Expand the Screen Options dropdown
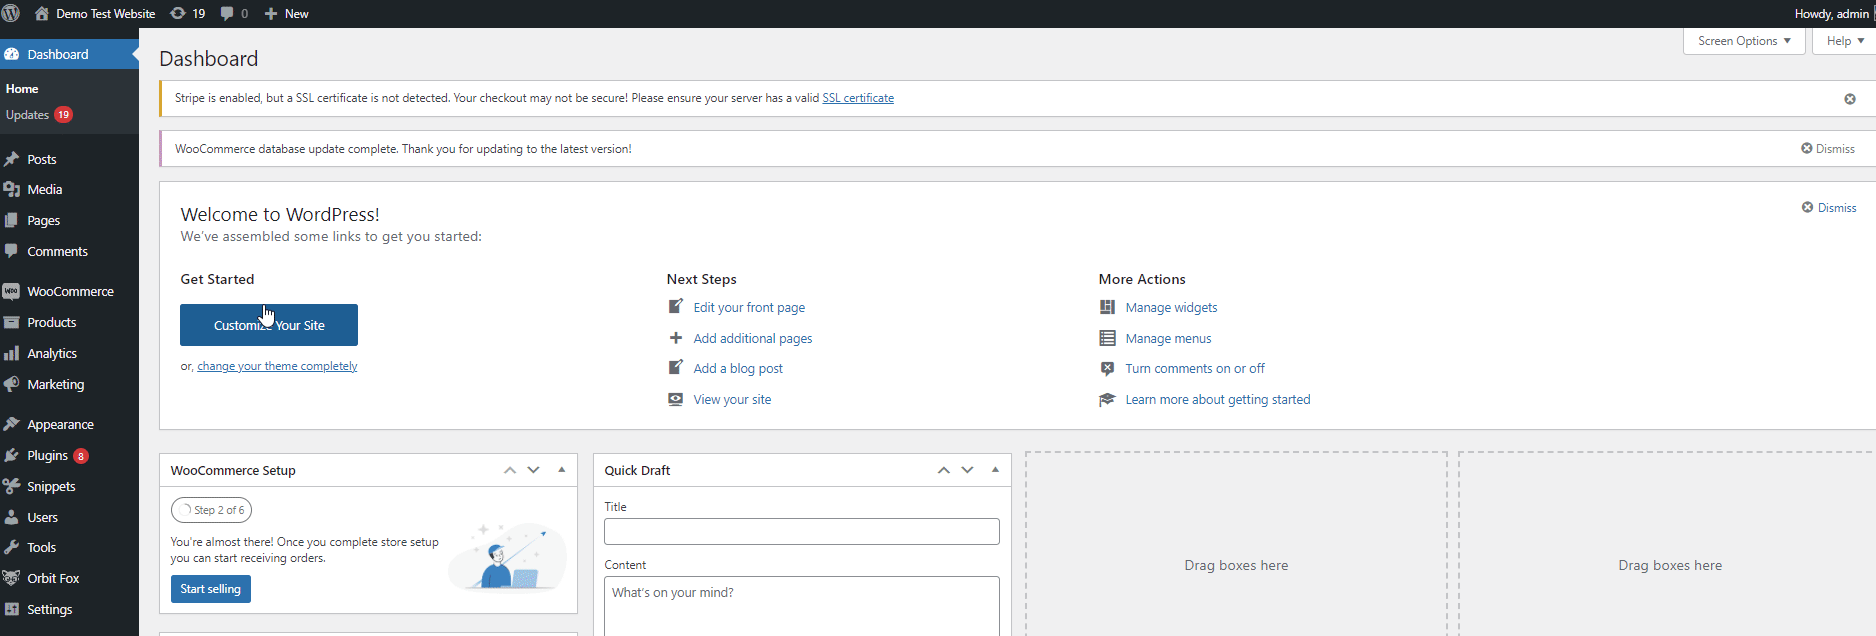1876x636 pixels. tap(1744, 41)
